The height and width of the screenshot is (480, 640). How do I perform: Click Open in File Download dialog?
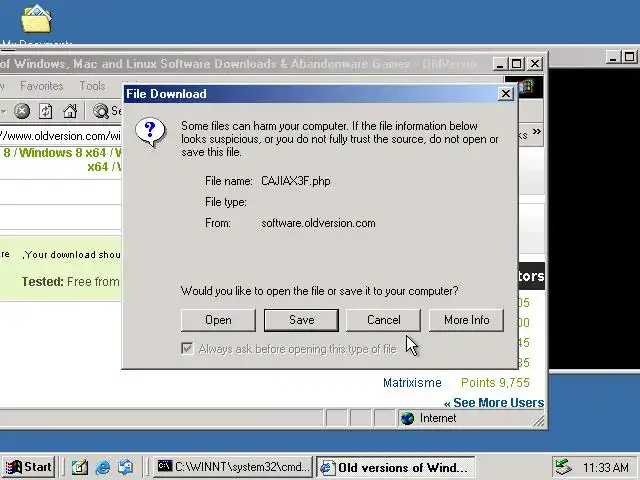[x=218, y=320]
